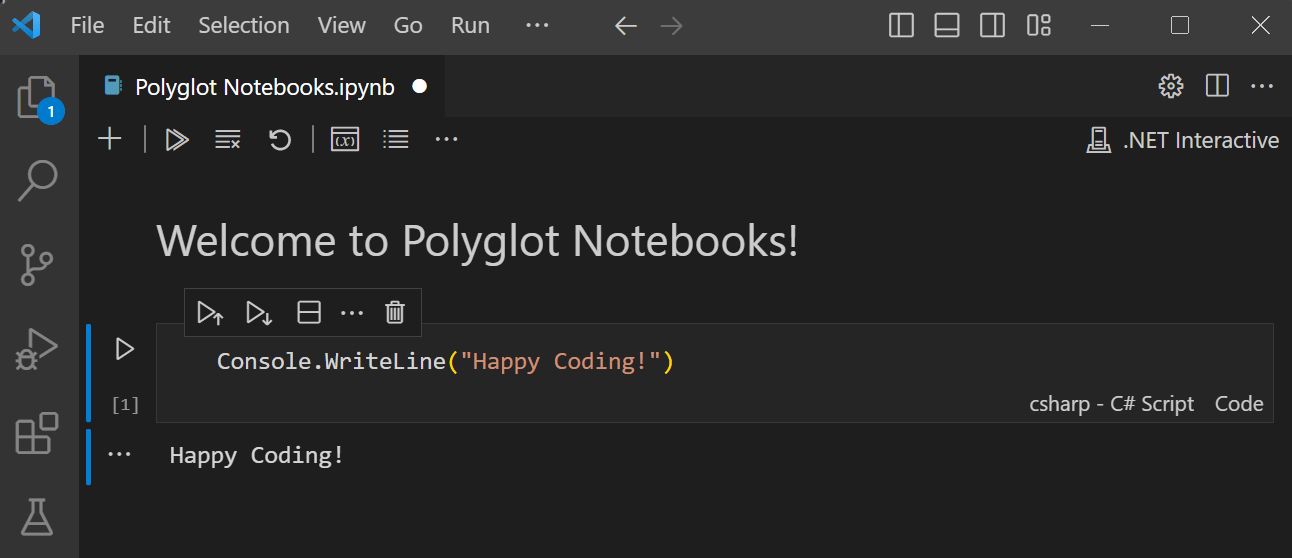
Task: Open the Search view in activity bar
Action: (37, 182)
